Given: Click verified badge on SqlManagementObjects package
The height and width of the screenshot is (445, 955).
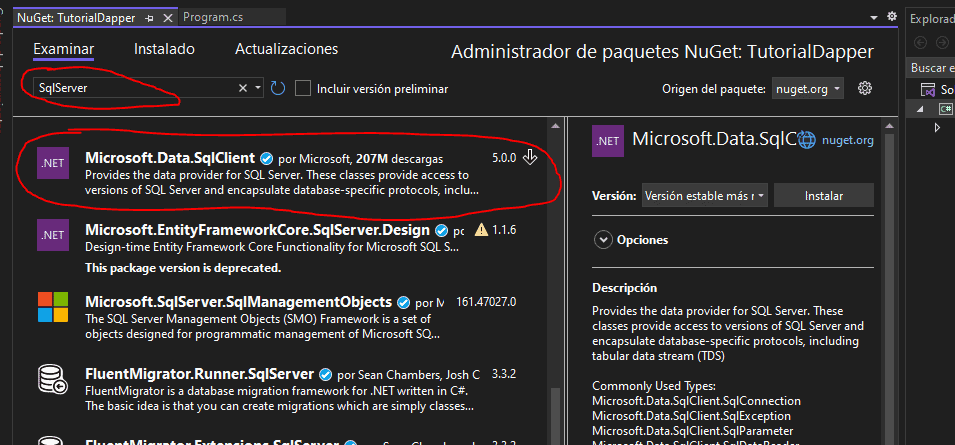Looking at the screenshot, I should point(403,302).
